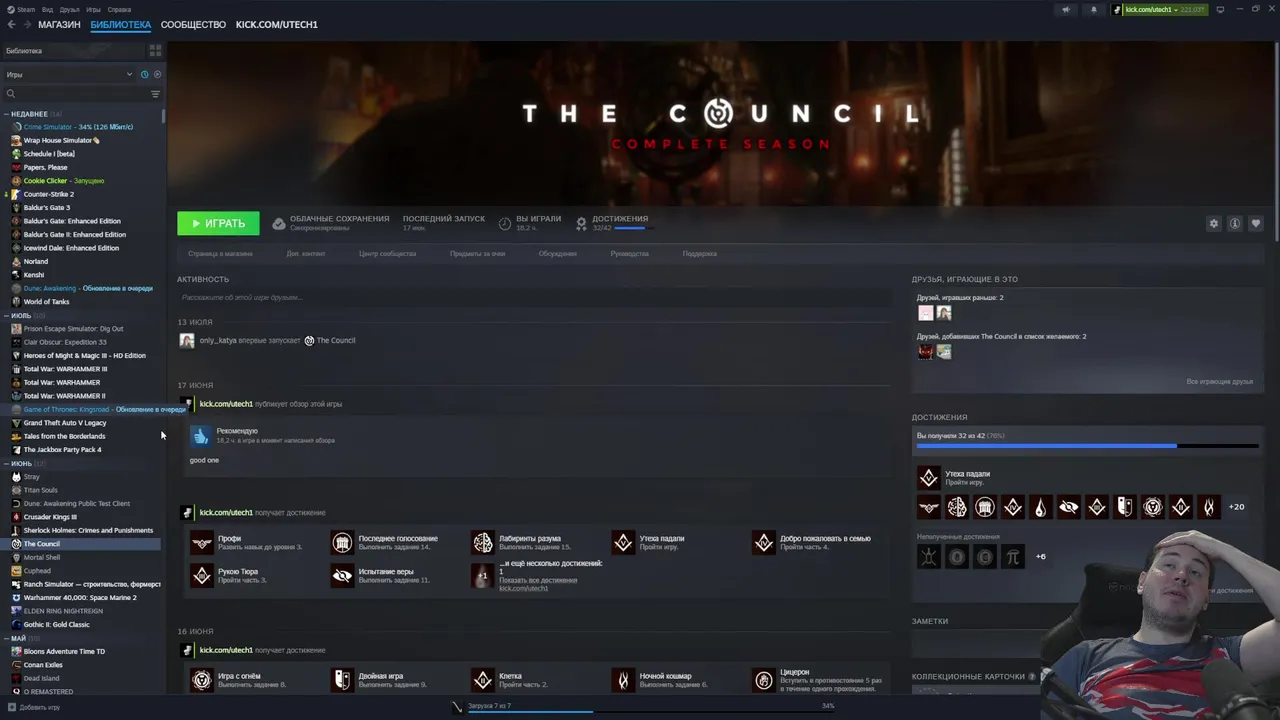Click the Цицерон achievement icon

[764, 680]
